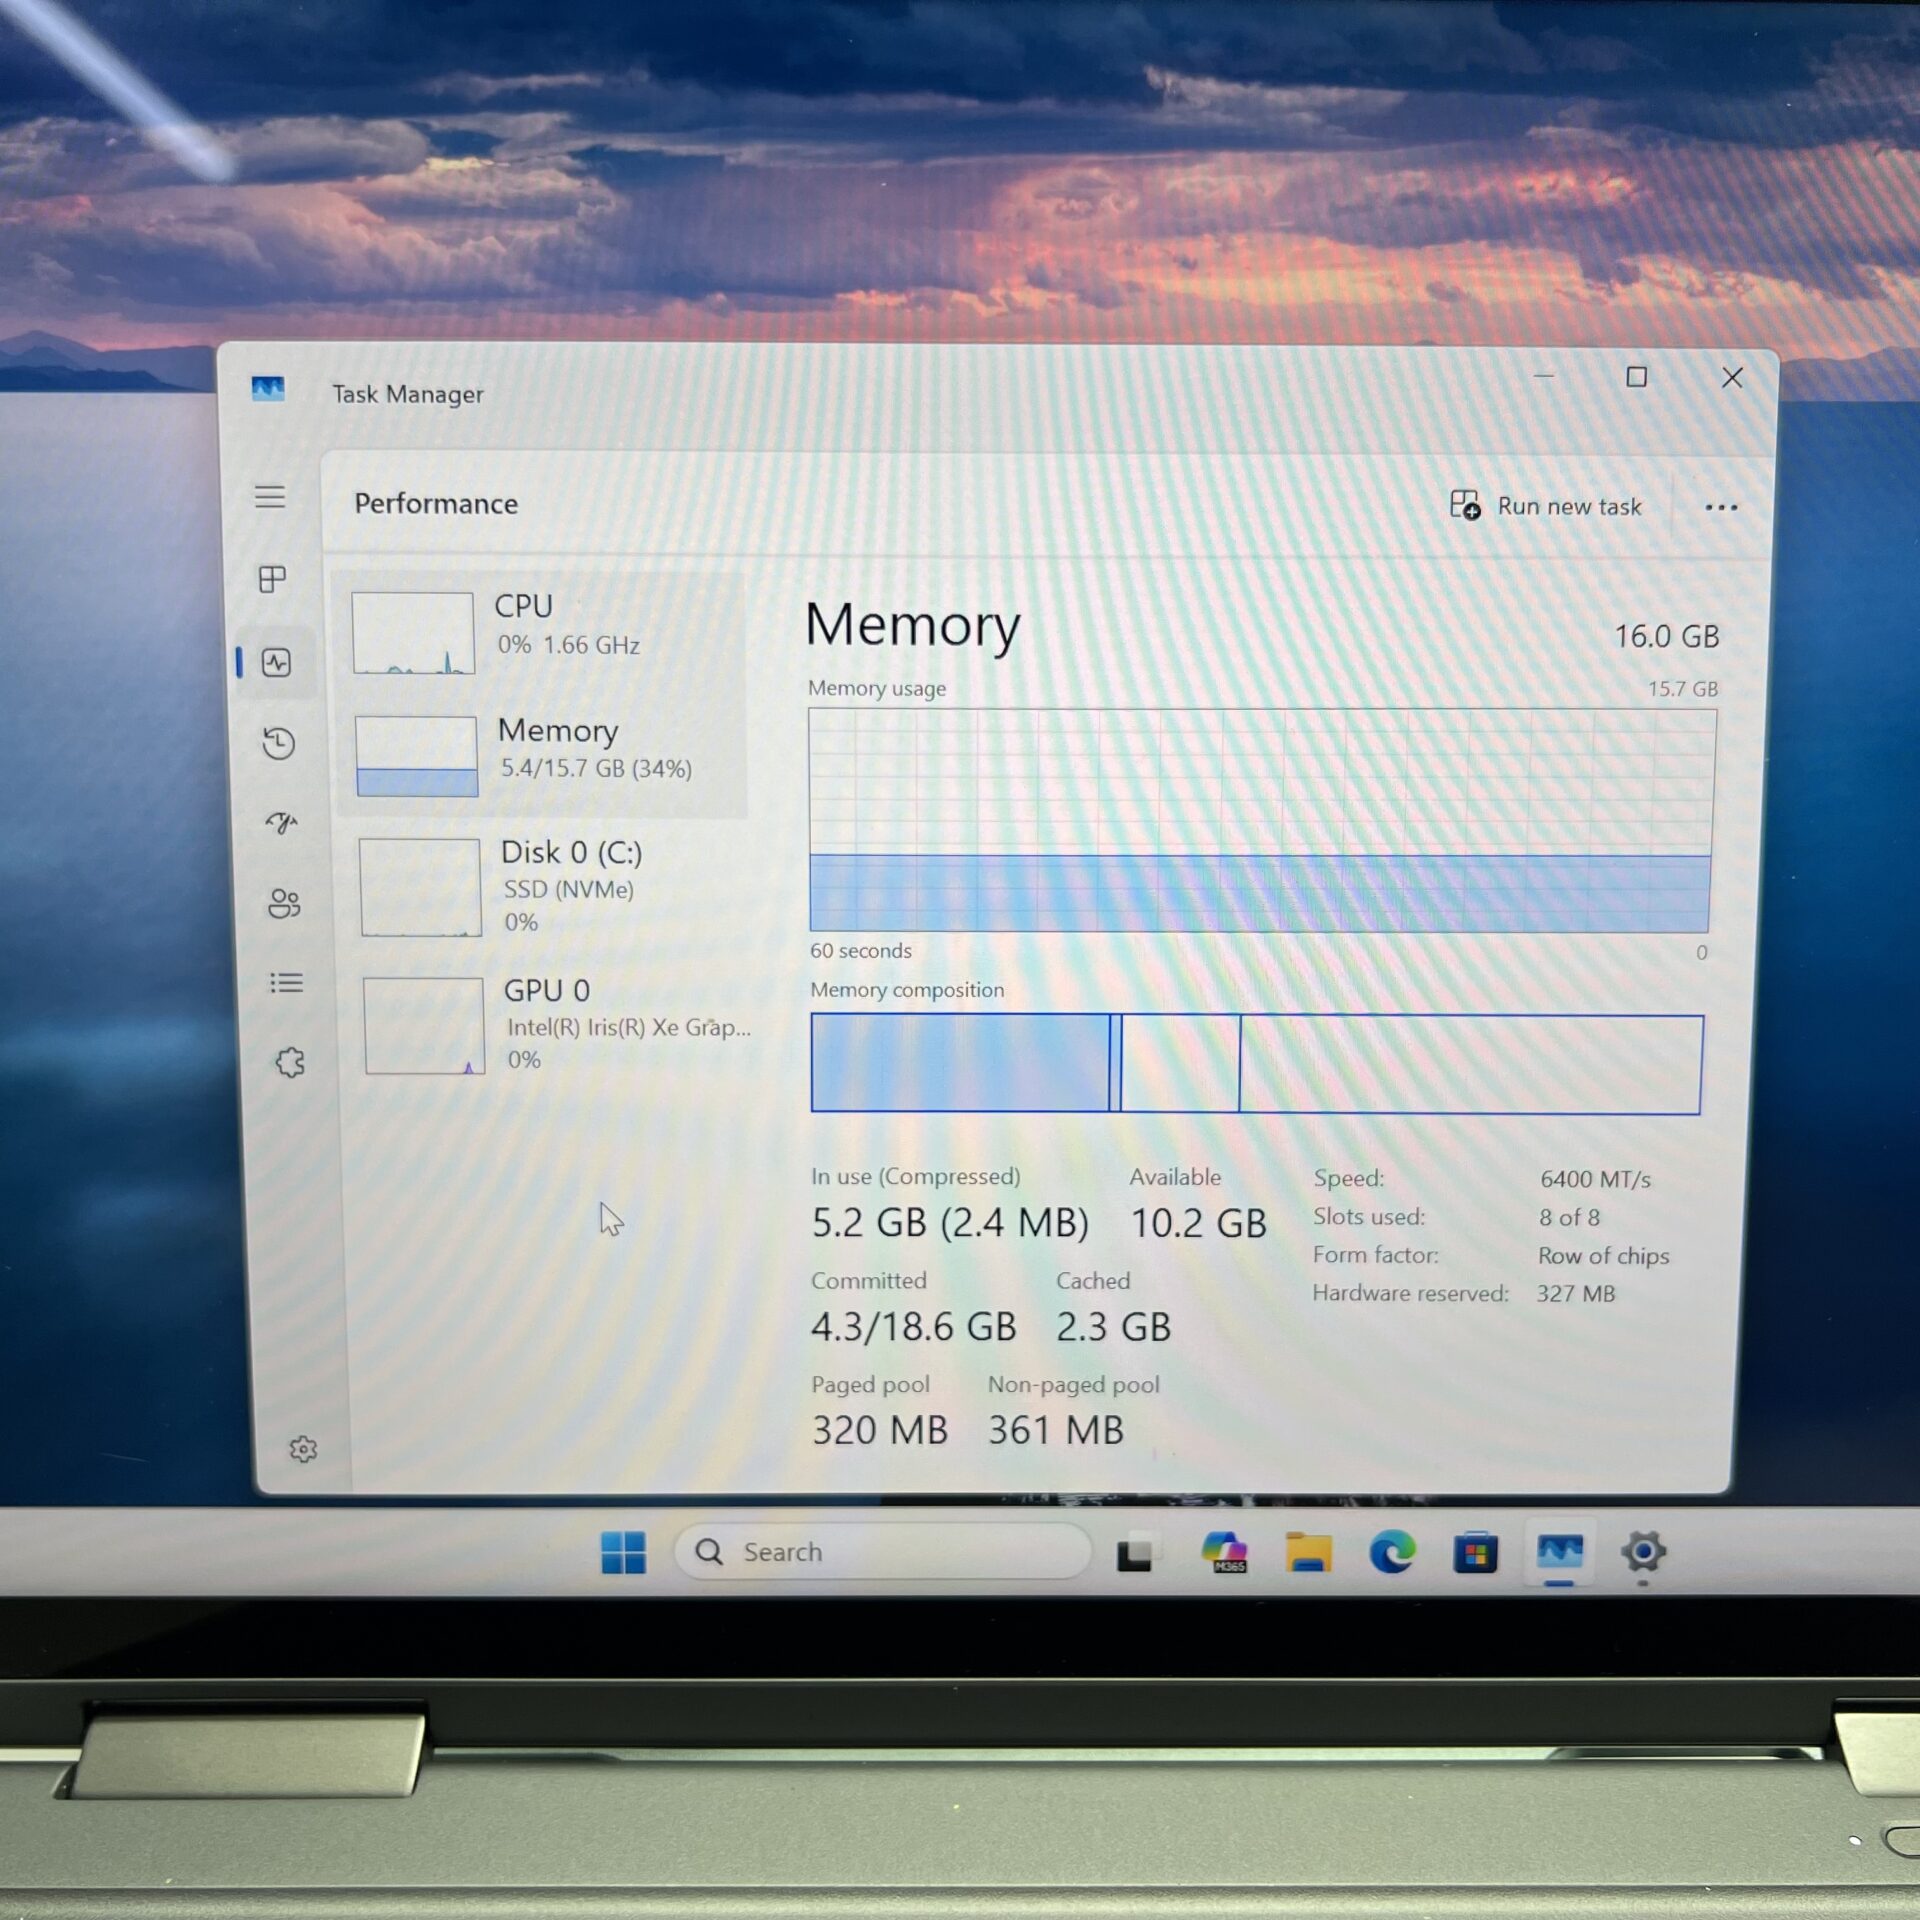Launch Microsoft Edge from taskbar
This screenshot has width=1920, height=1920.
[x=1391, y=1552]
